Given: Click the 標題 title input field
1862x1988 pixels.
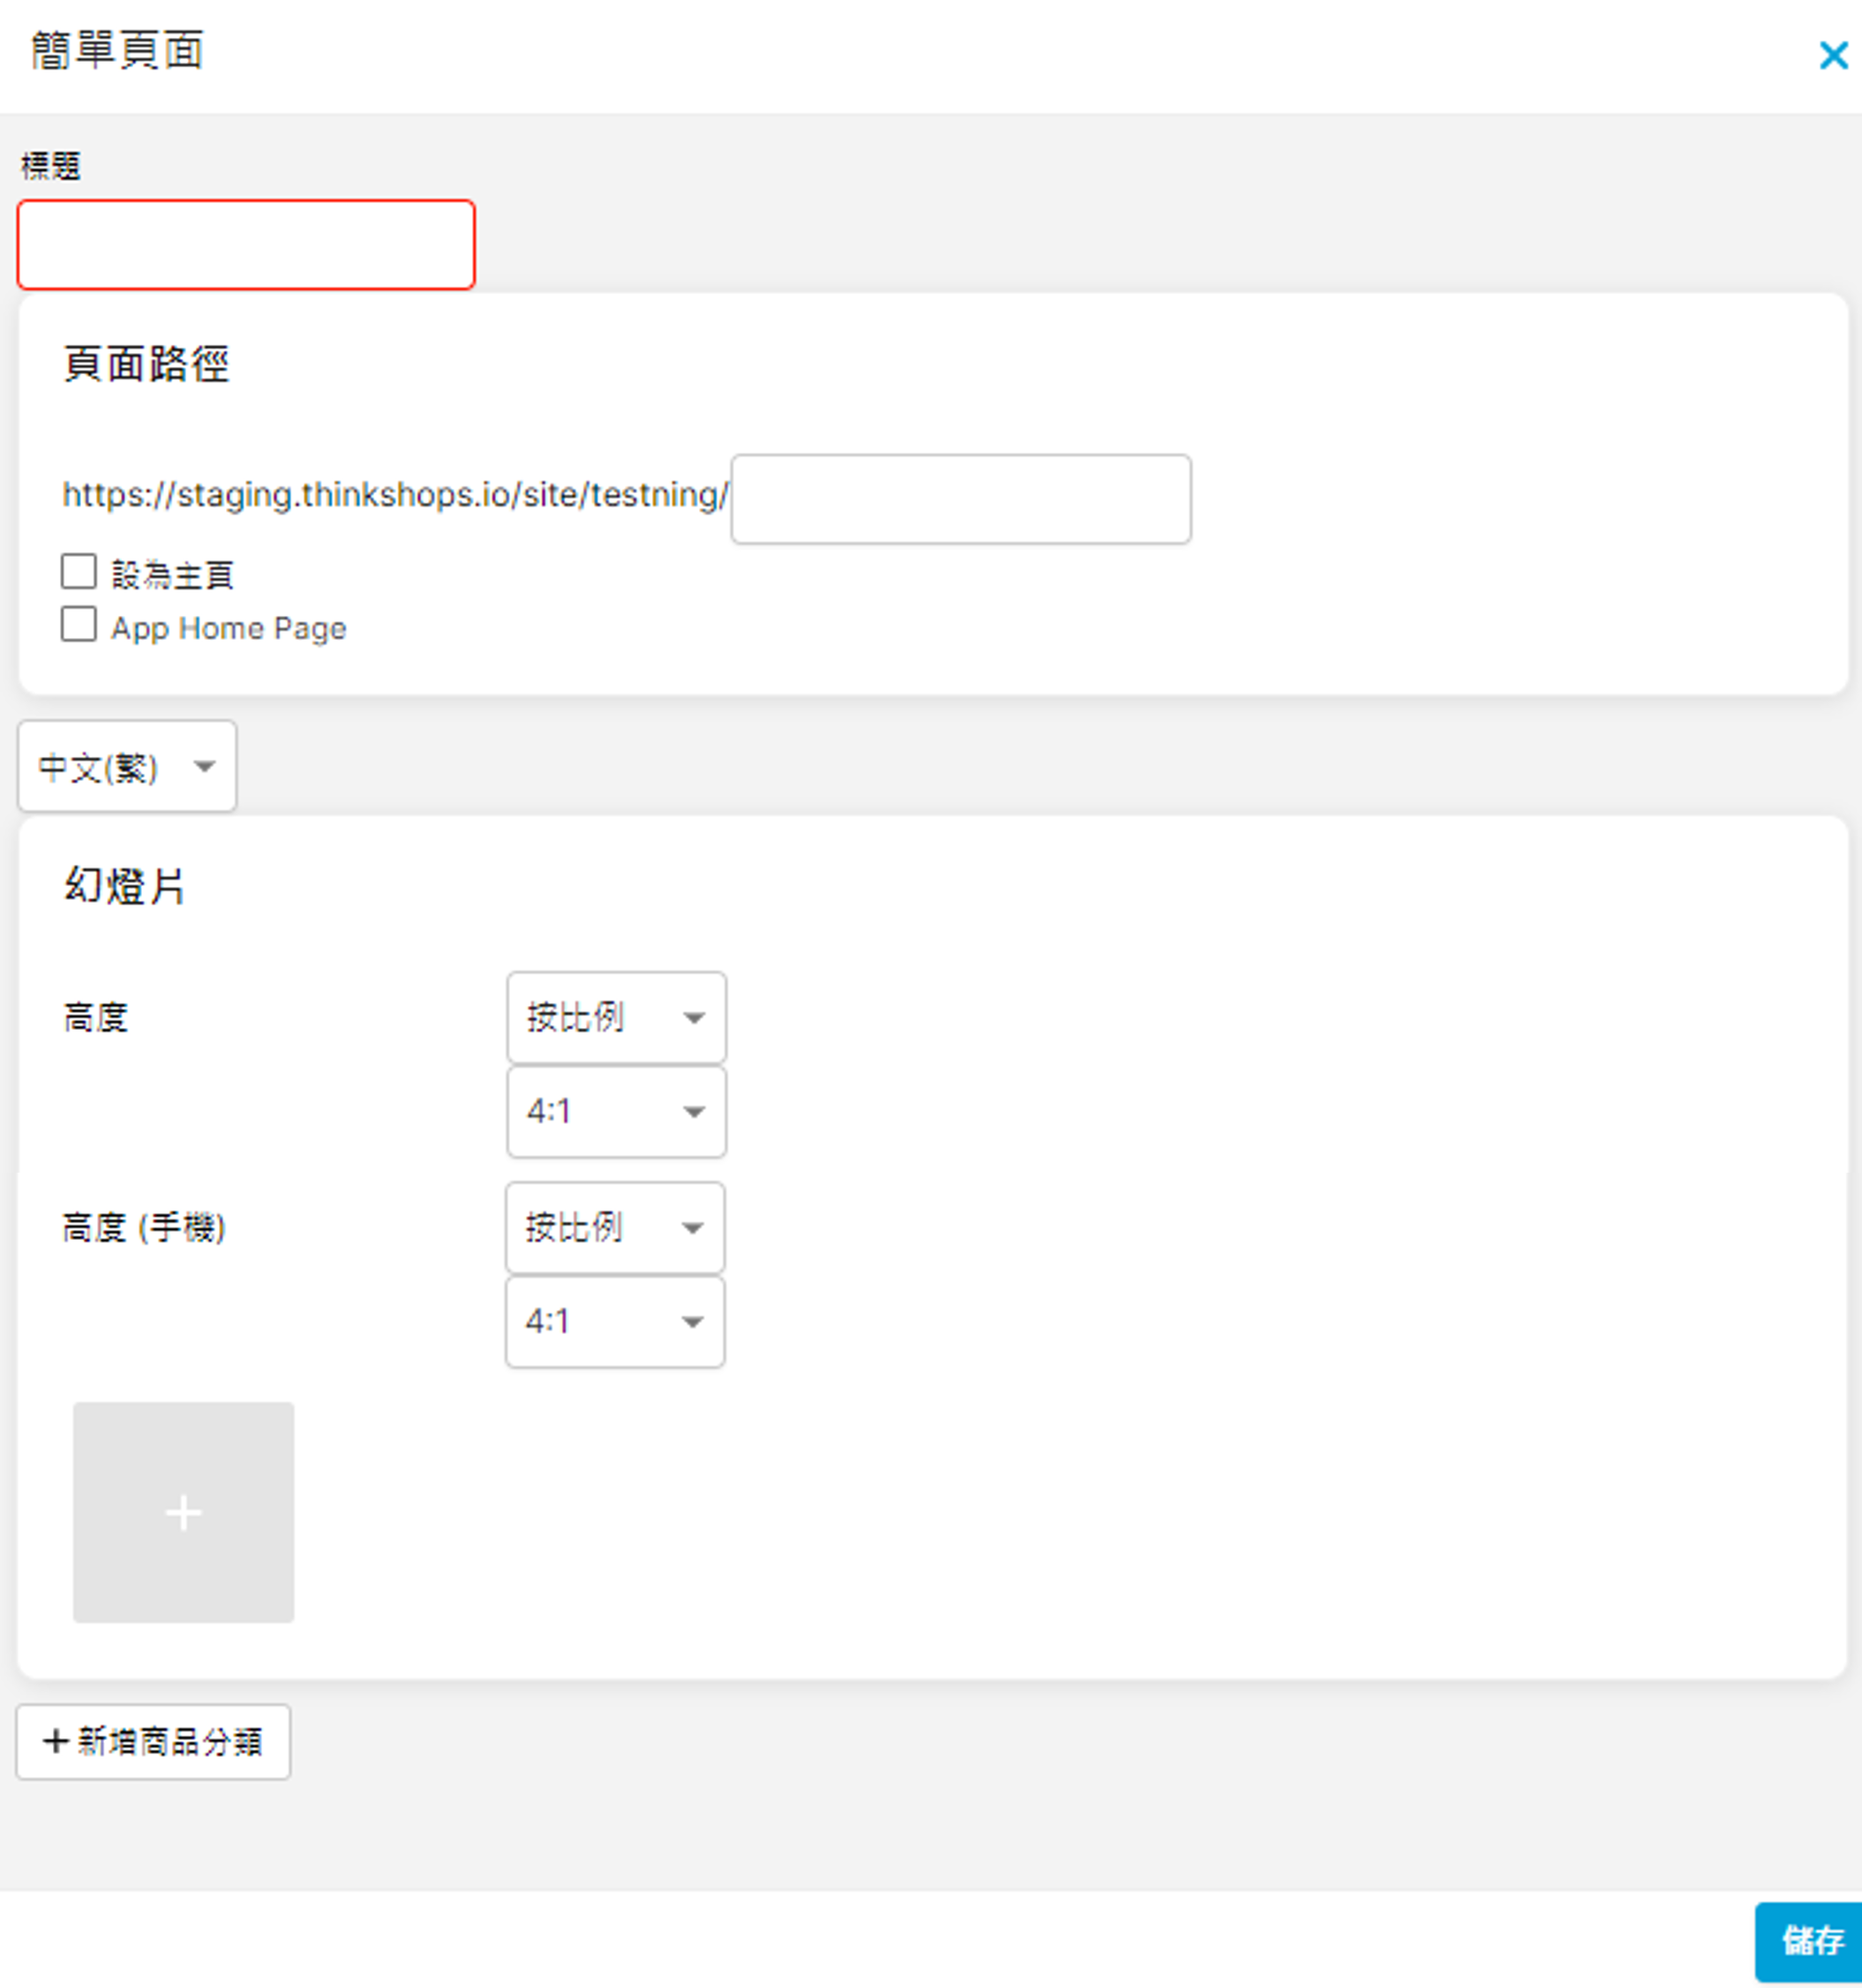Looking at the screenshot, I should click(246, 245).
